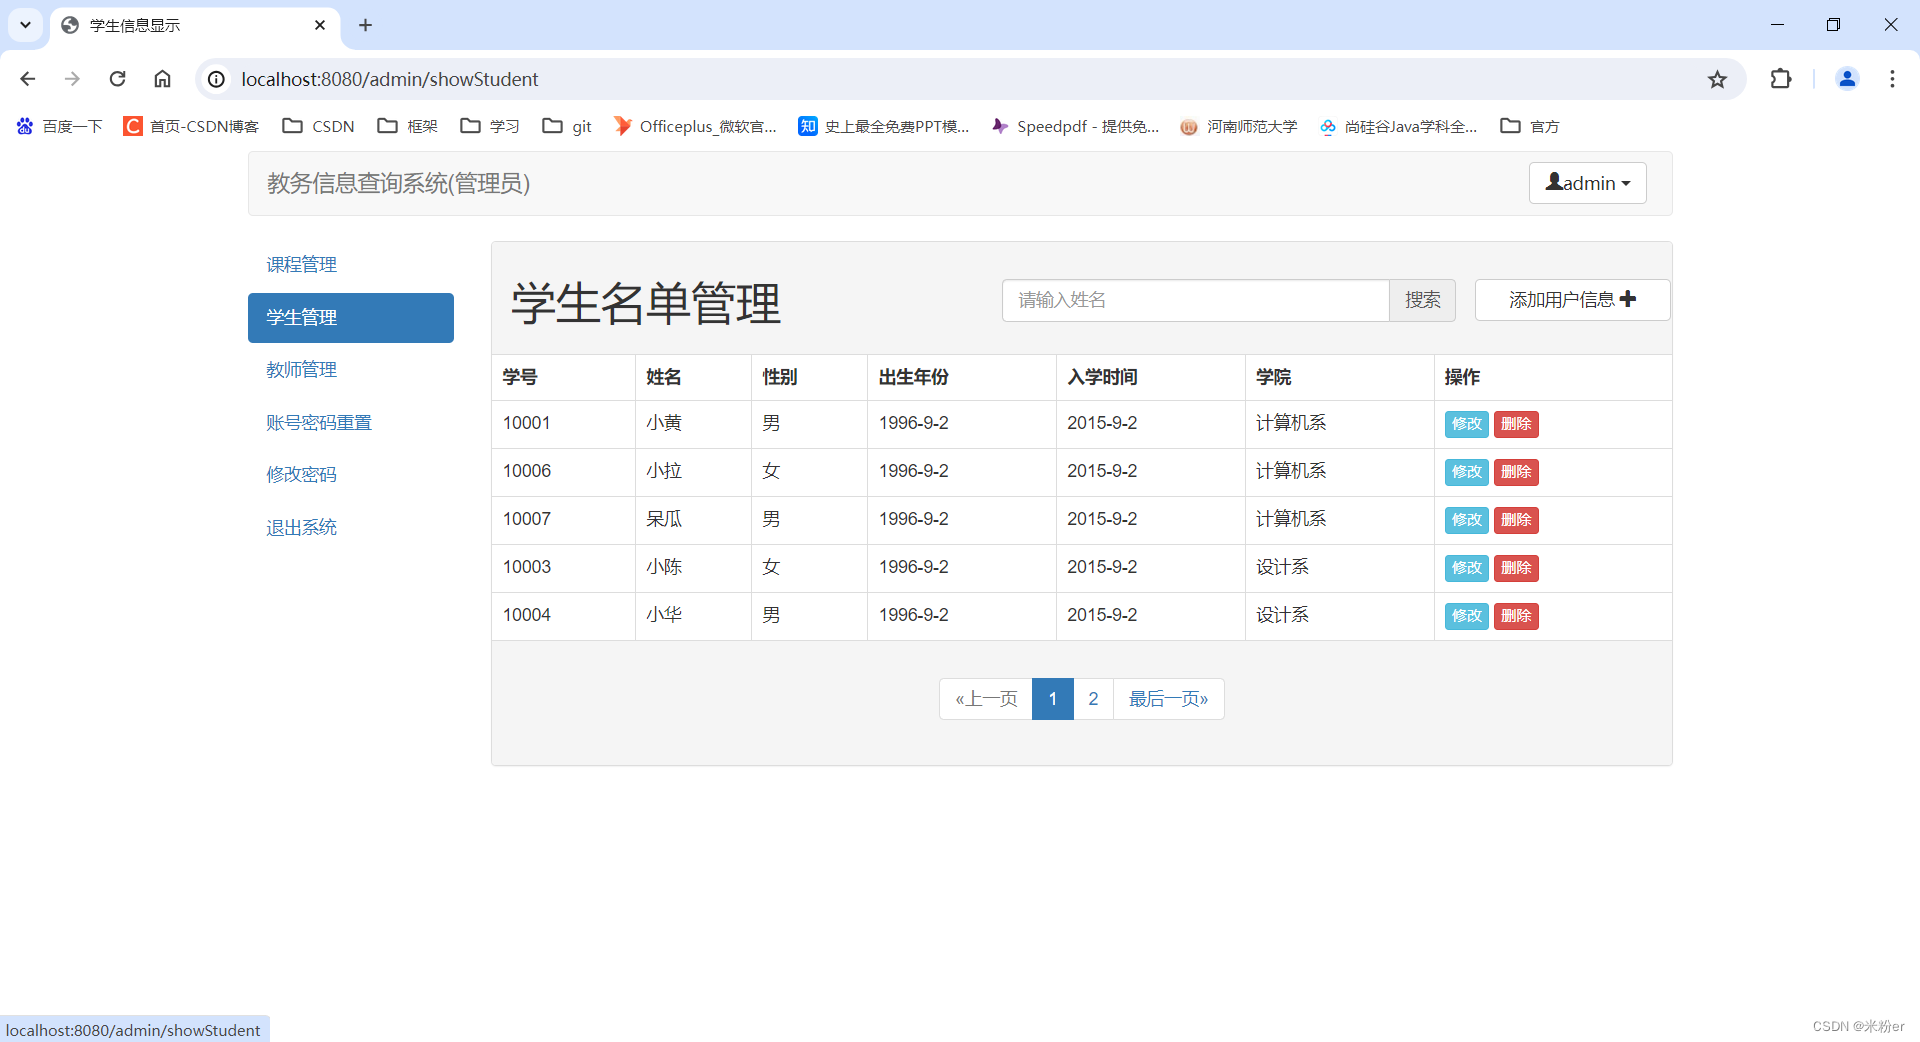Click 修改 for student 10001
The image size is (1920, 1042).
(1467, 424)
